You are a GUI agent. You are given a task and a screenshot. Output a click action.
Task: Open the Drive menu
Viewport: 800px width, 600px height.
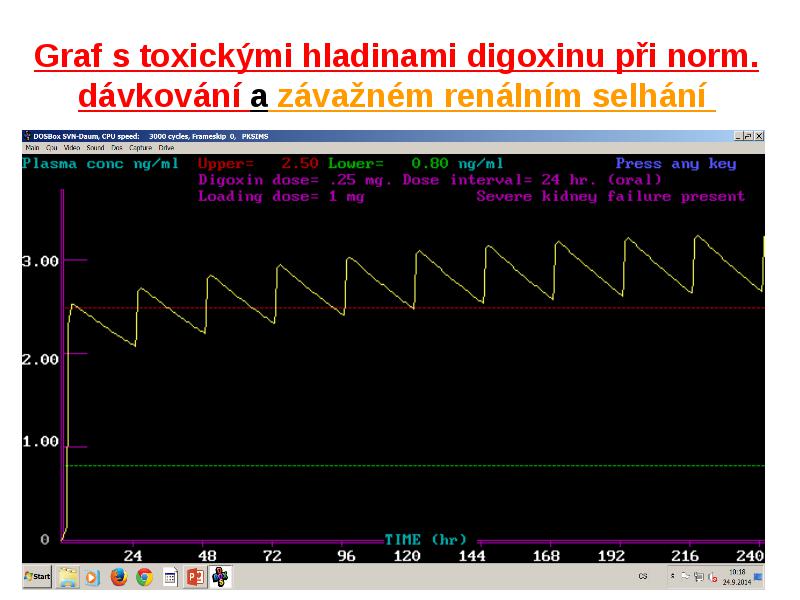[x=166, y=148]
